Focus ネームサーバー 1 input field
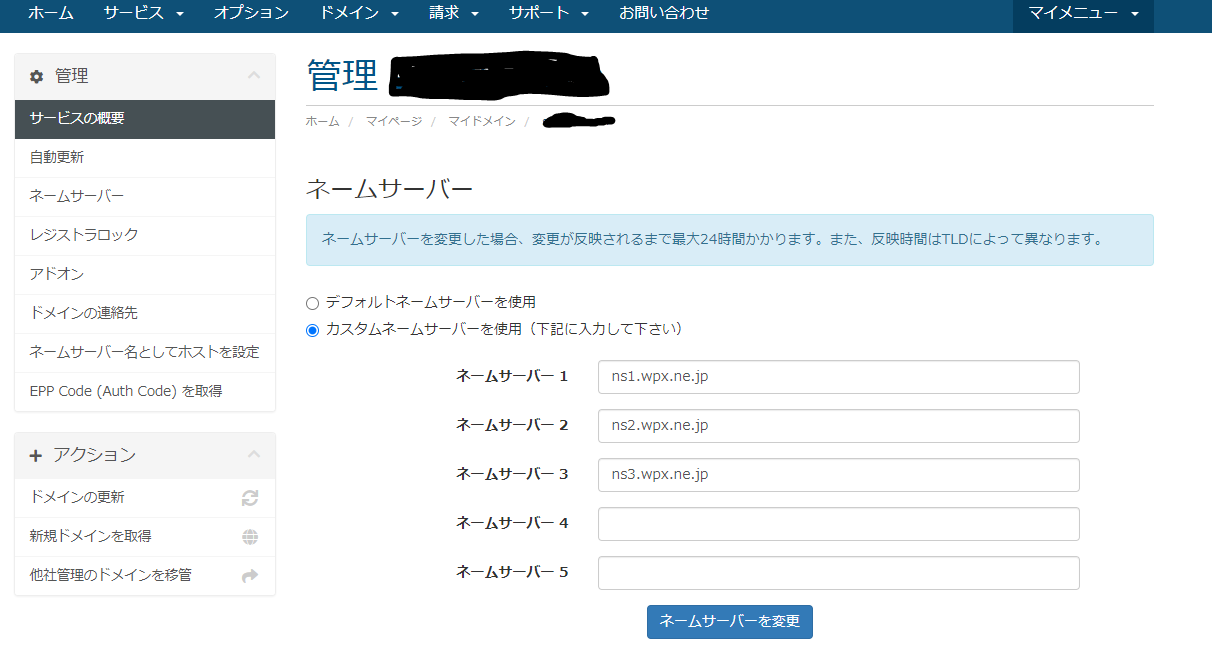 coord(839,377)
